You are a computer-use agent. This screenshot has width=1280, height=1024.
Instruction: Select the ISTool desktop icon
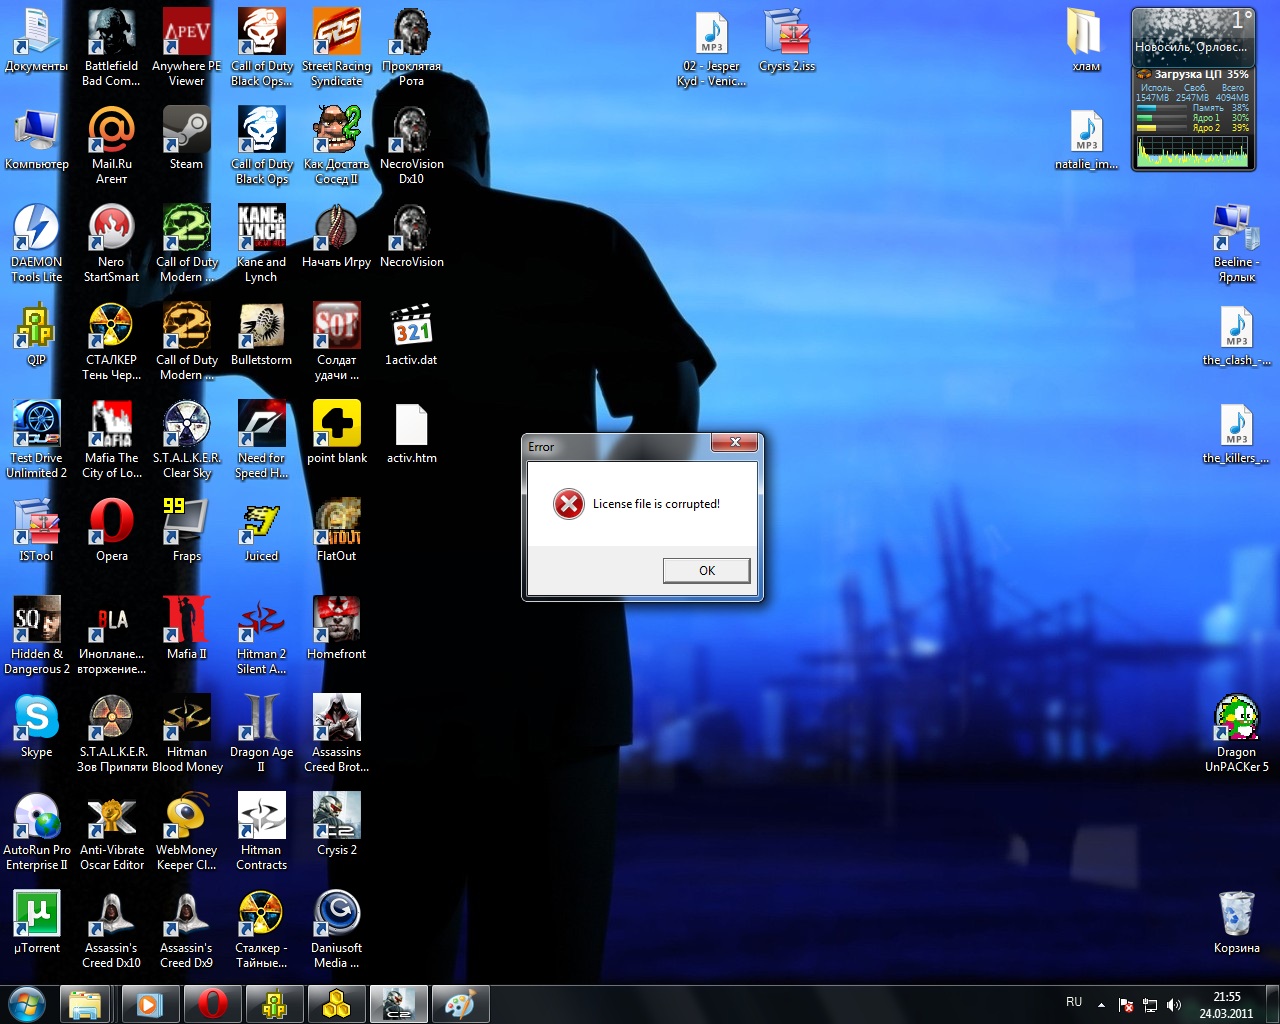click(36, 530)
